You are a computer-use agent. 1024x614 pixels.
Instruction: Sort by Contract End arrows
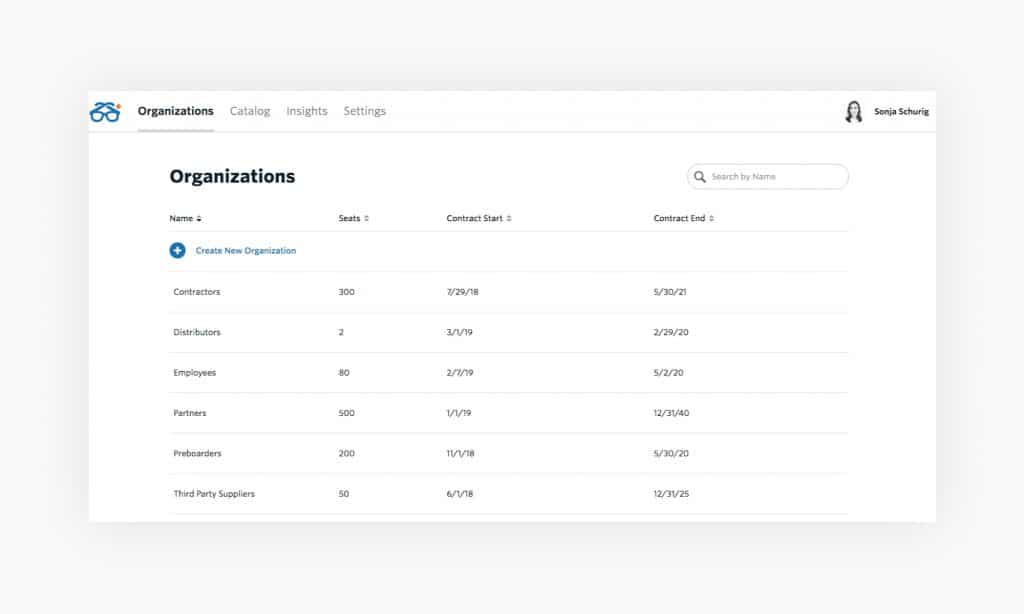pos(711,219)
